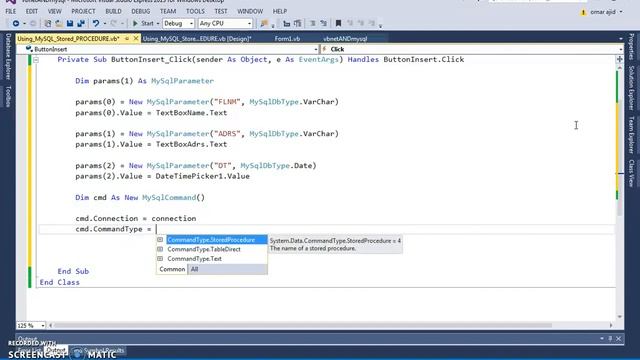
Task: Collapse the ButtonInsert_Click sub outline
Action: coord(36,60)
